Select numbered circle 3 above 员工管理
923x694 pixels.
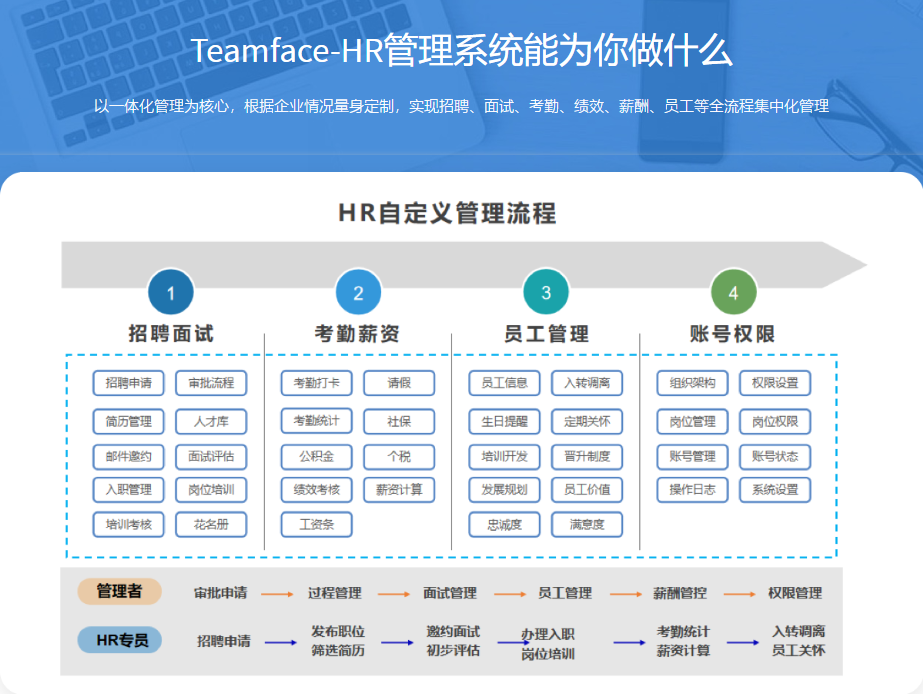point(545,292)
